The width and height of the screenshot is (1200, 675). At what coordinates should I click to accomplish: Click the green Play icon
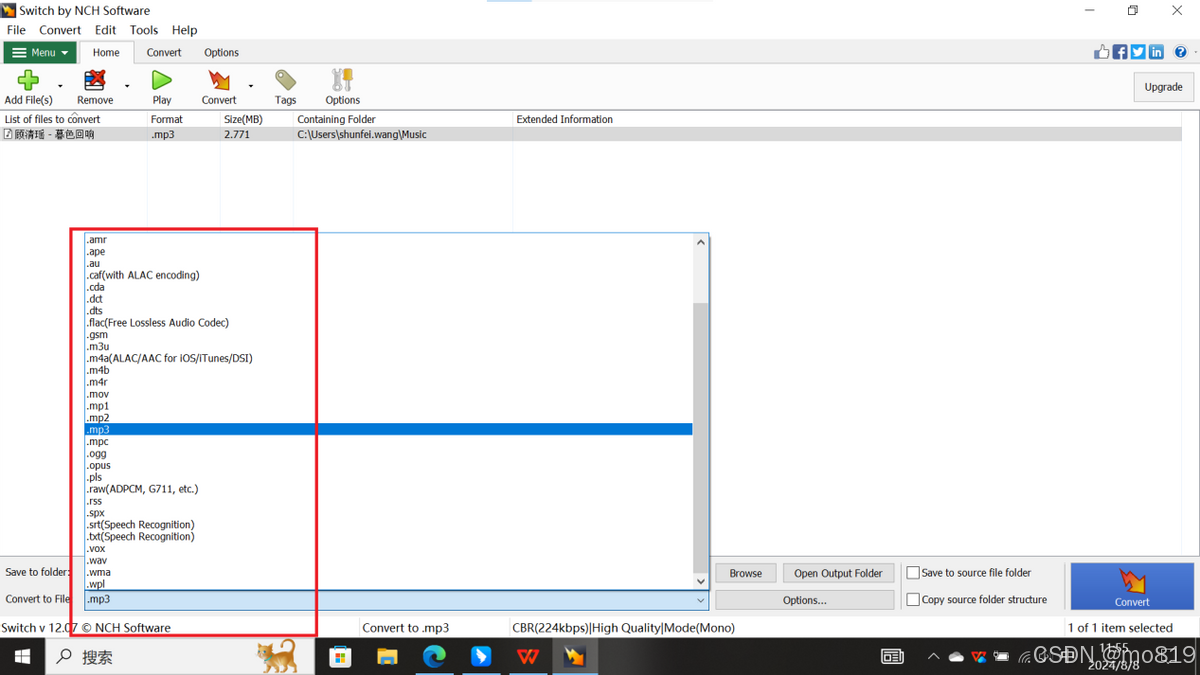pyautogui.click(x=162, y=80)
